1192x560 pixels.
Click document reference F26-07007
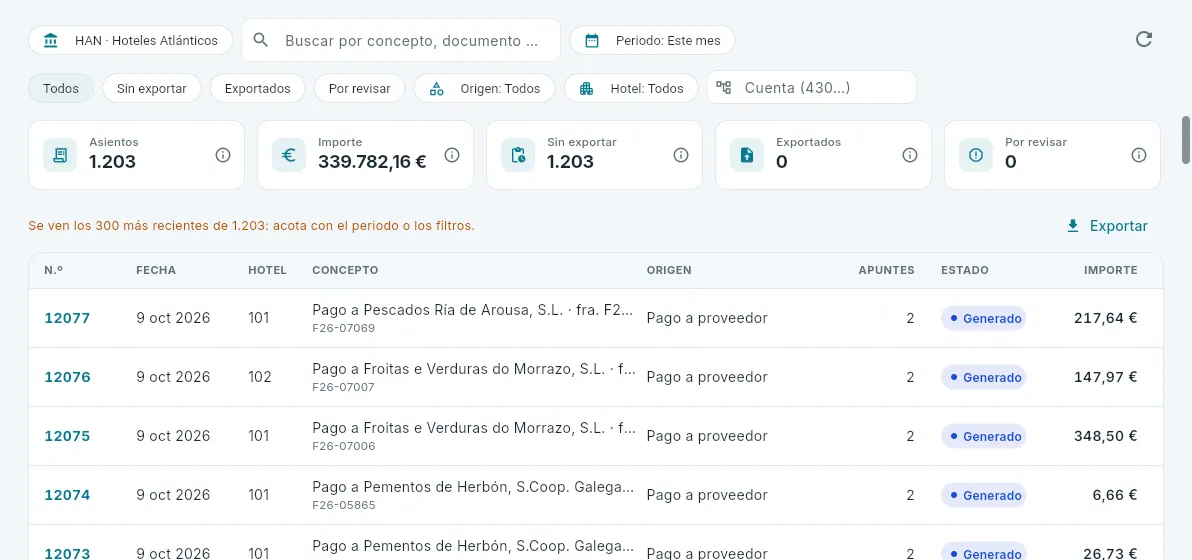pyautogui.click(x=344, y=388)
